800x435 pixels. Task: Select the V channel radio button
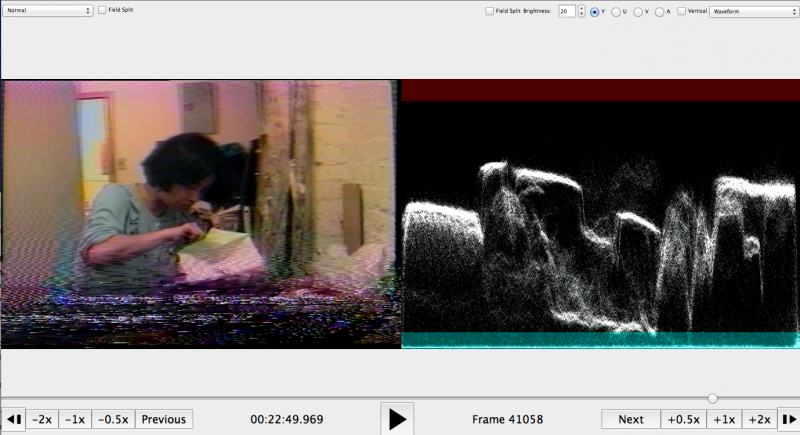(638, 11)
